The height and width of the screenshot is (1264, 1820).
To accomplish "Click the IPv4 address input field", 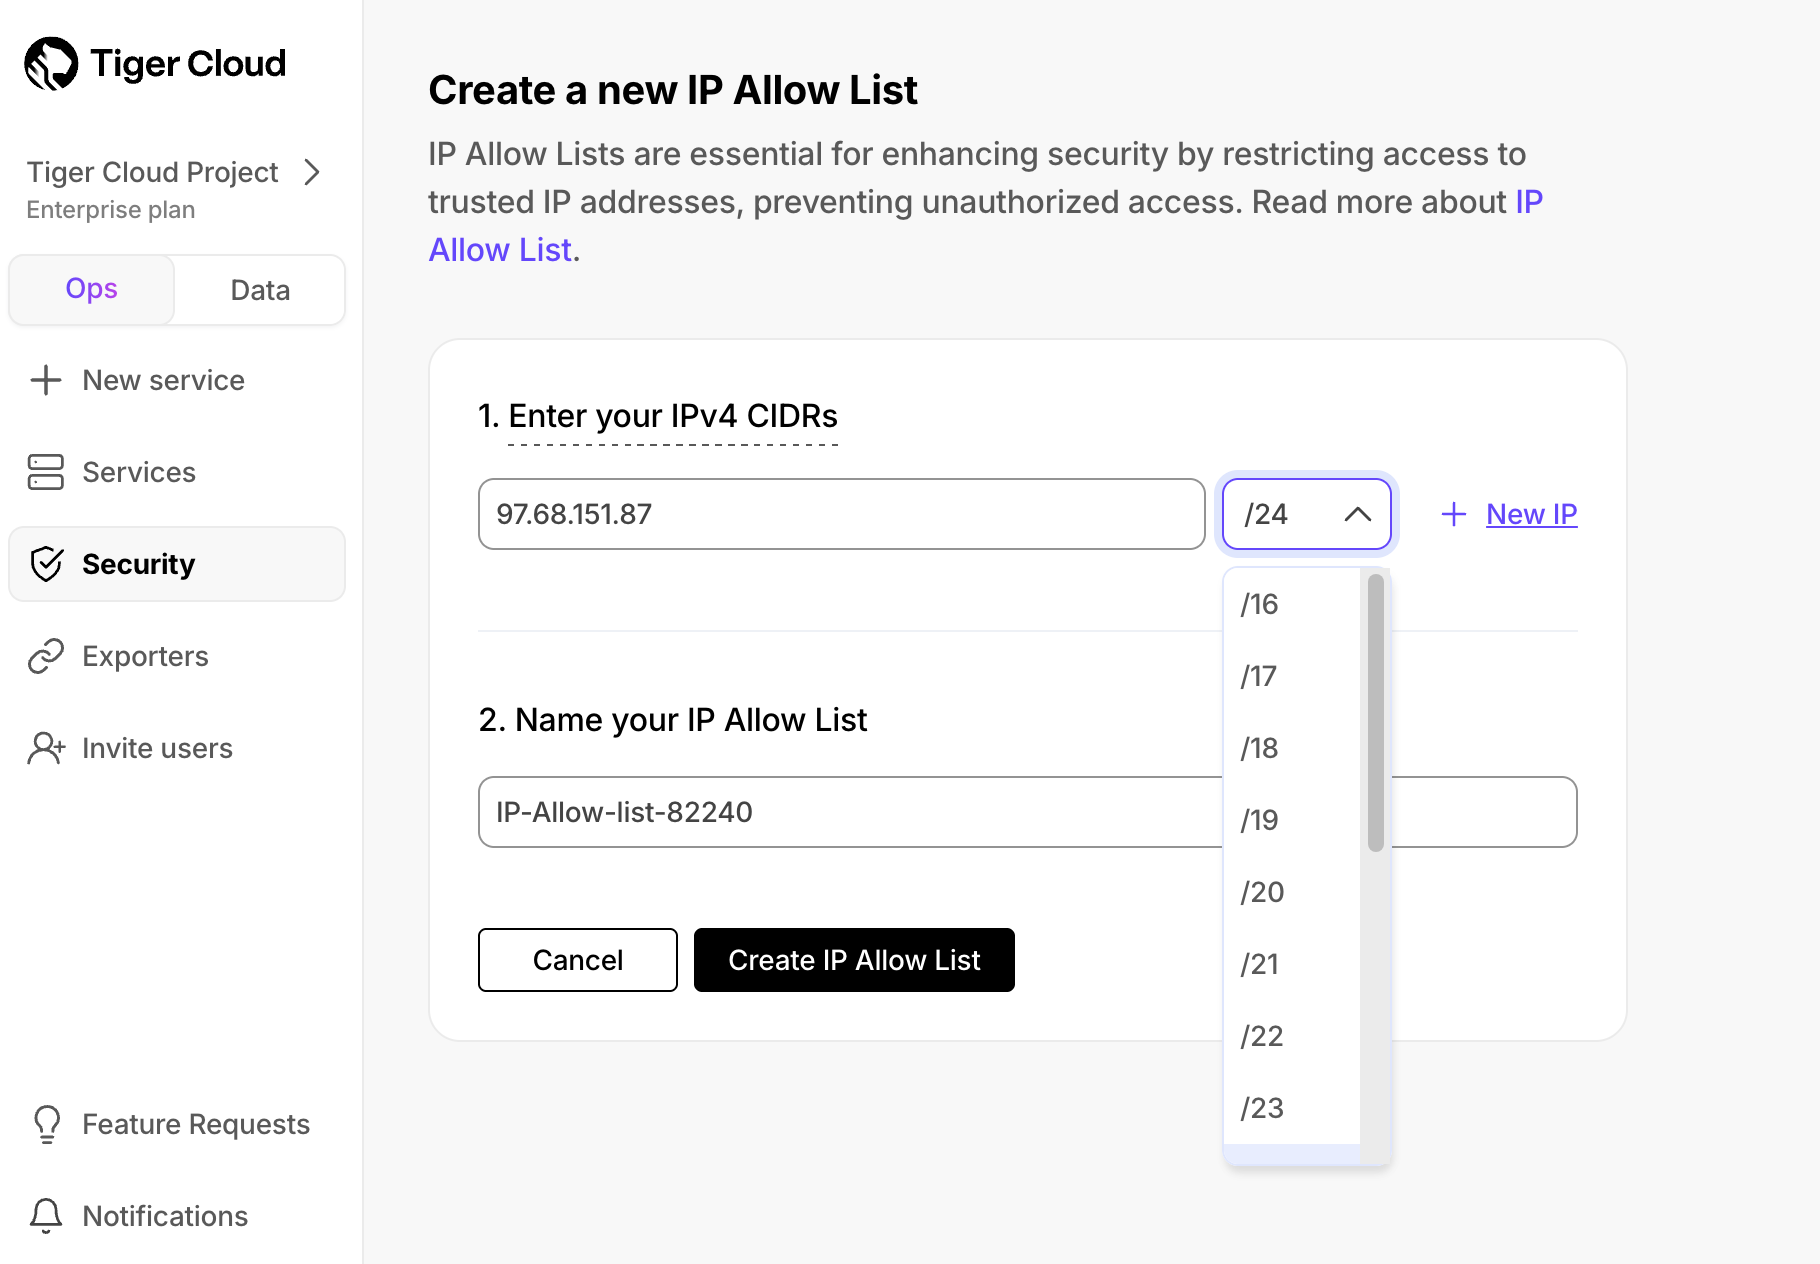I will click(x=842, y=514).
